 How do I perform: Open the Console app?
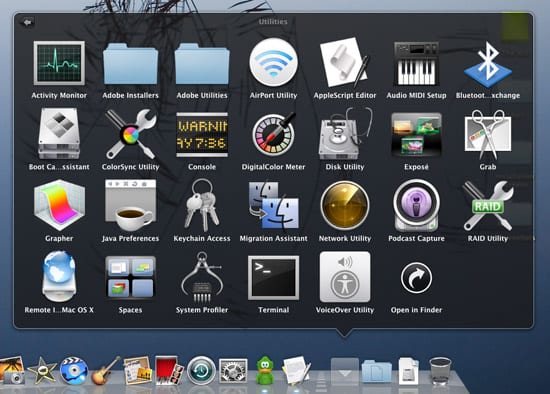coord(202,135)
